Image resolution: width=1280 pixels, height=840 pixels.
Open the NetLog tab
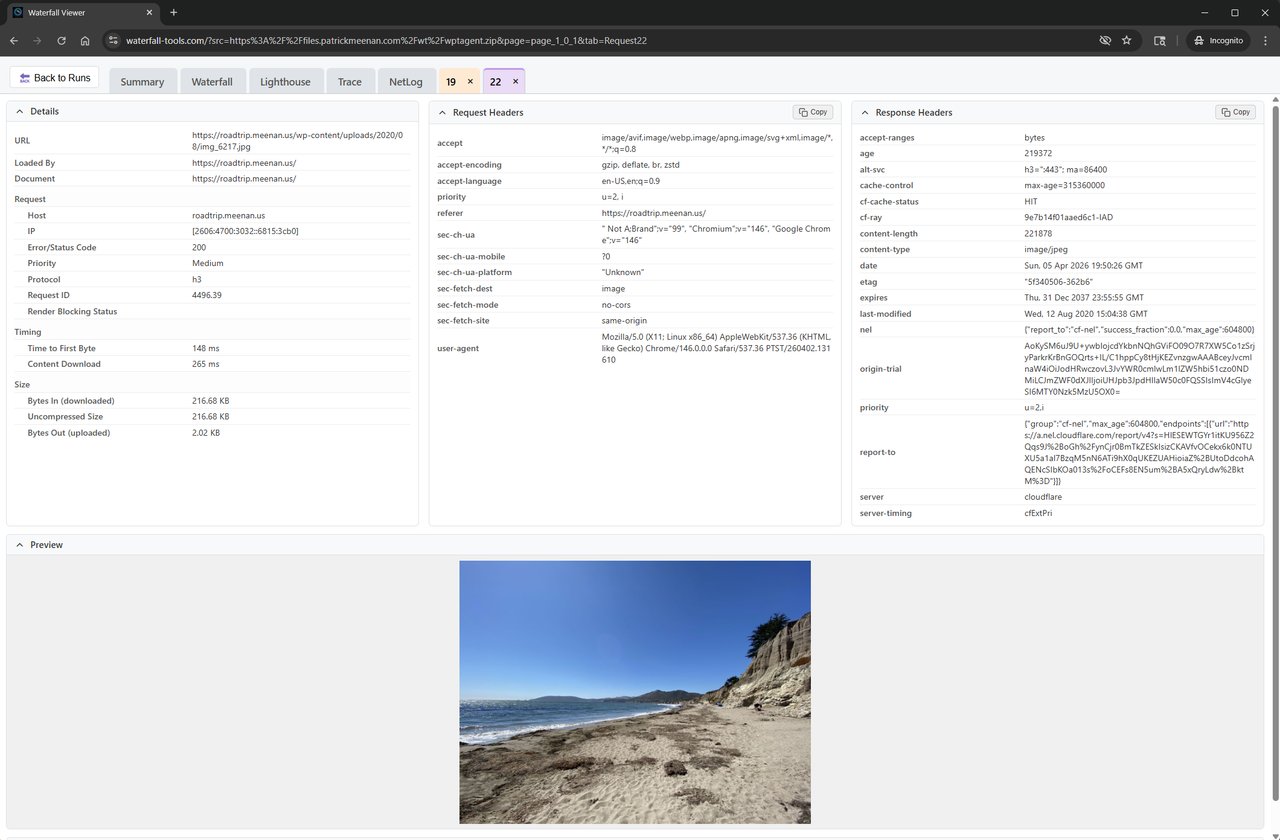click(x=406, y=82)
